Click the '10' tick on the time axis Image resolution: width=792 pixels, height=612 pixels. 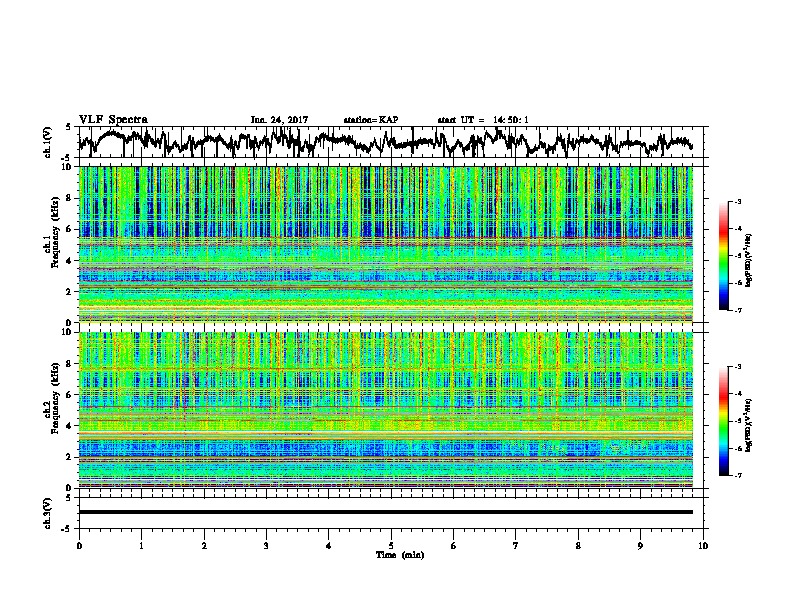[x=703, y=546]
